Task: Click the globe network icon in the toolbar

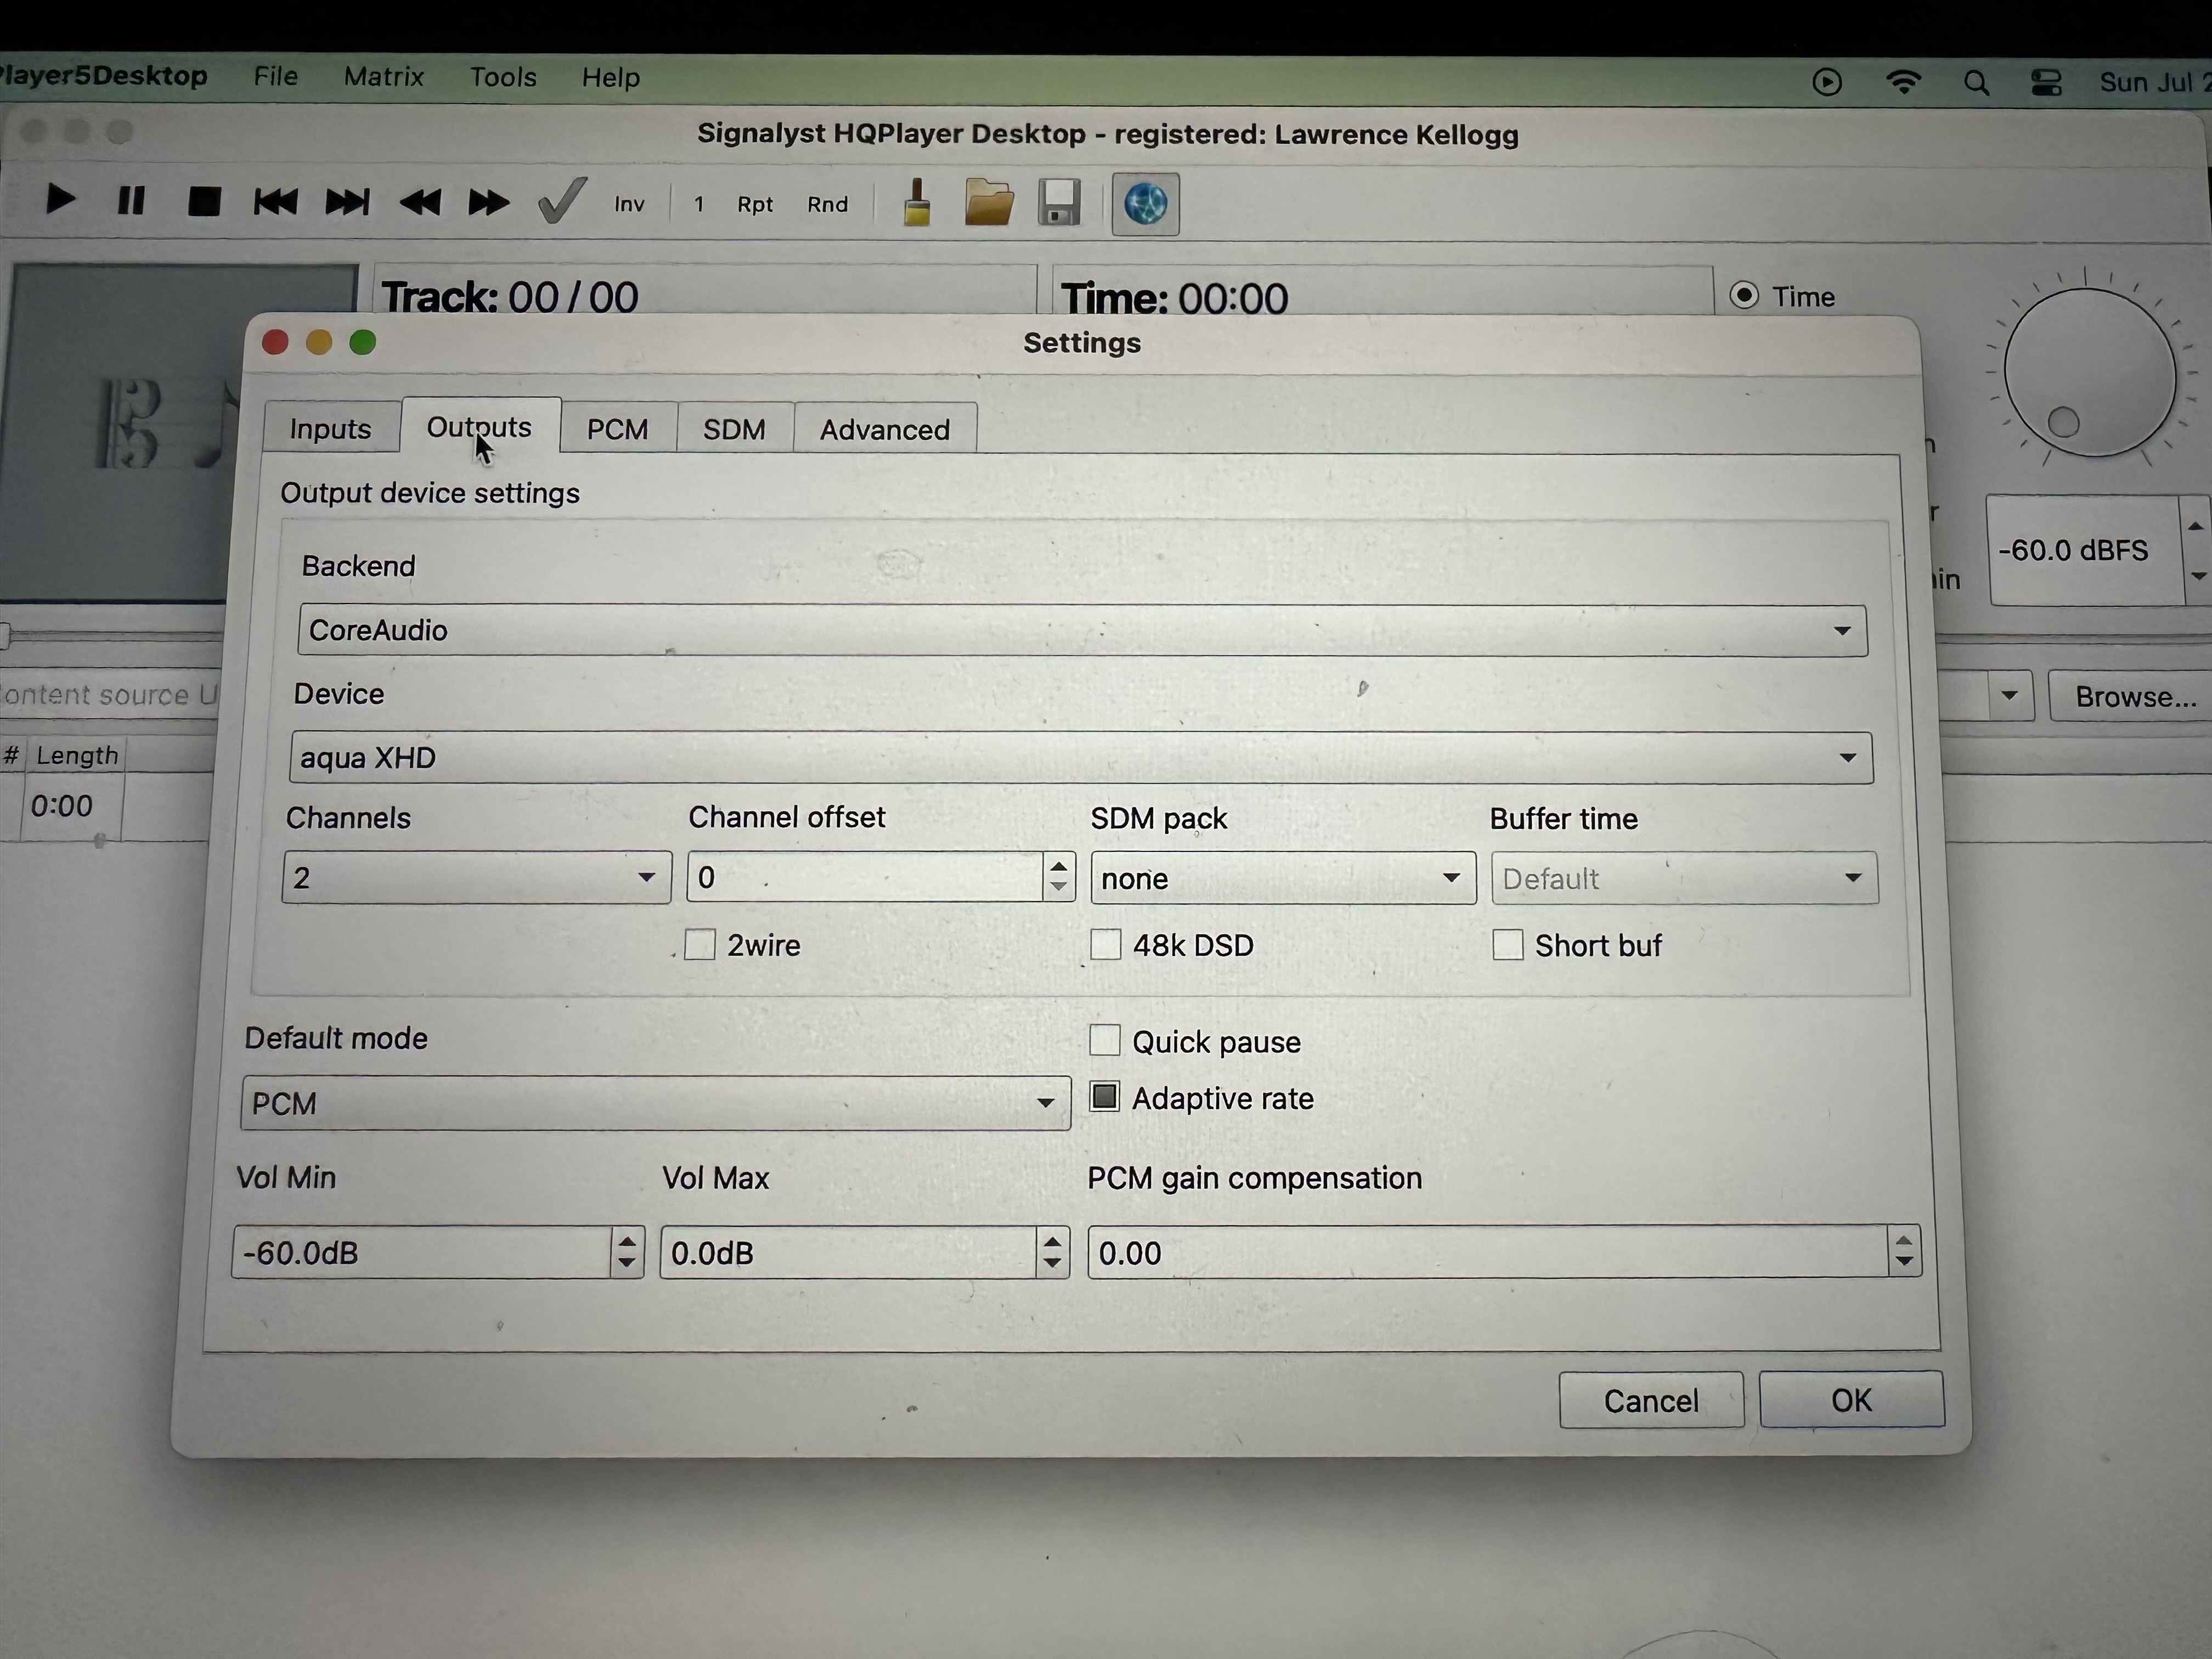Action: pos(1146,204)
